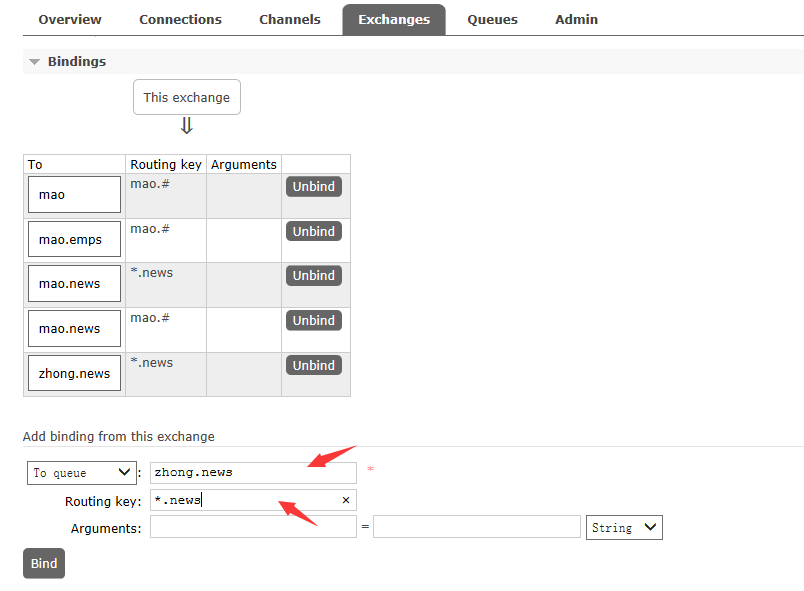Viewport: 804px width, 591px height.
Task: Open the String argument type dropdown
Action: tap(624, 528)
